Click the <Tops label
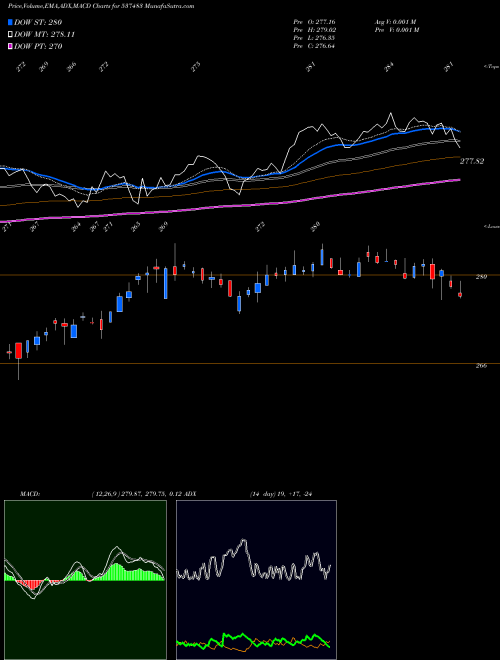 tap(492, 67)
